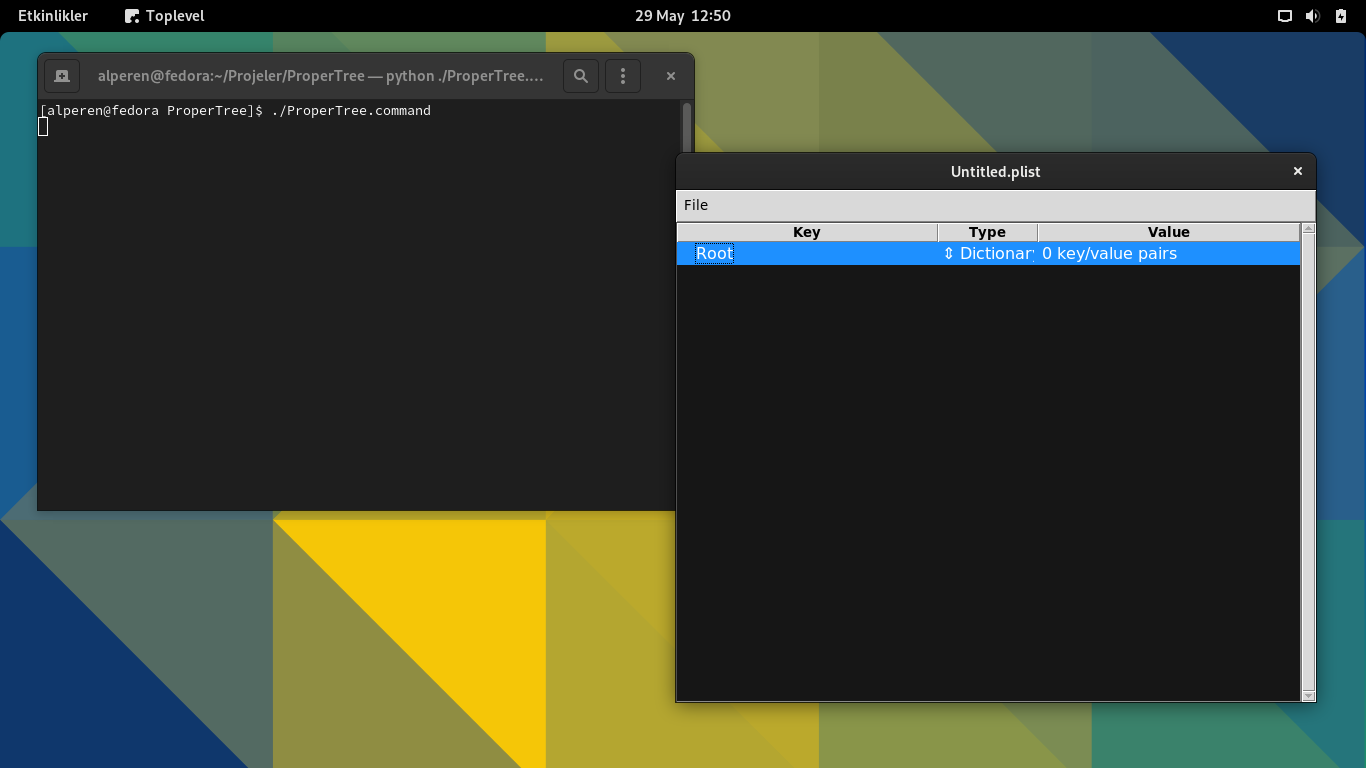The image size is (1366, 768).
Task: Open a new tab in the terminal
Action: point(62,76)
